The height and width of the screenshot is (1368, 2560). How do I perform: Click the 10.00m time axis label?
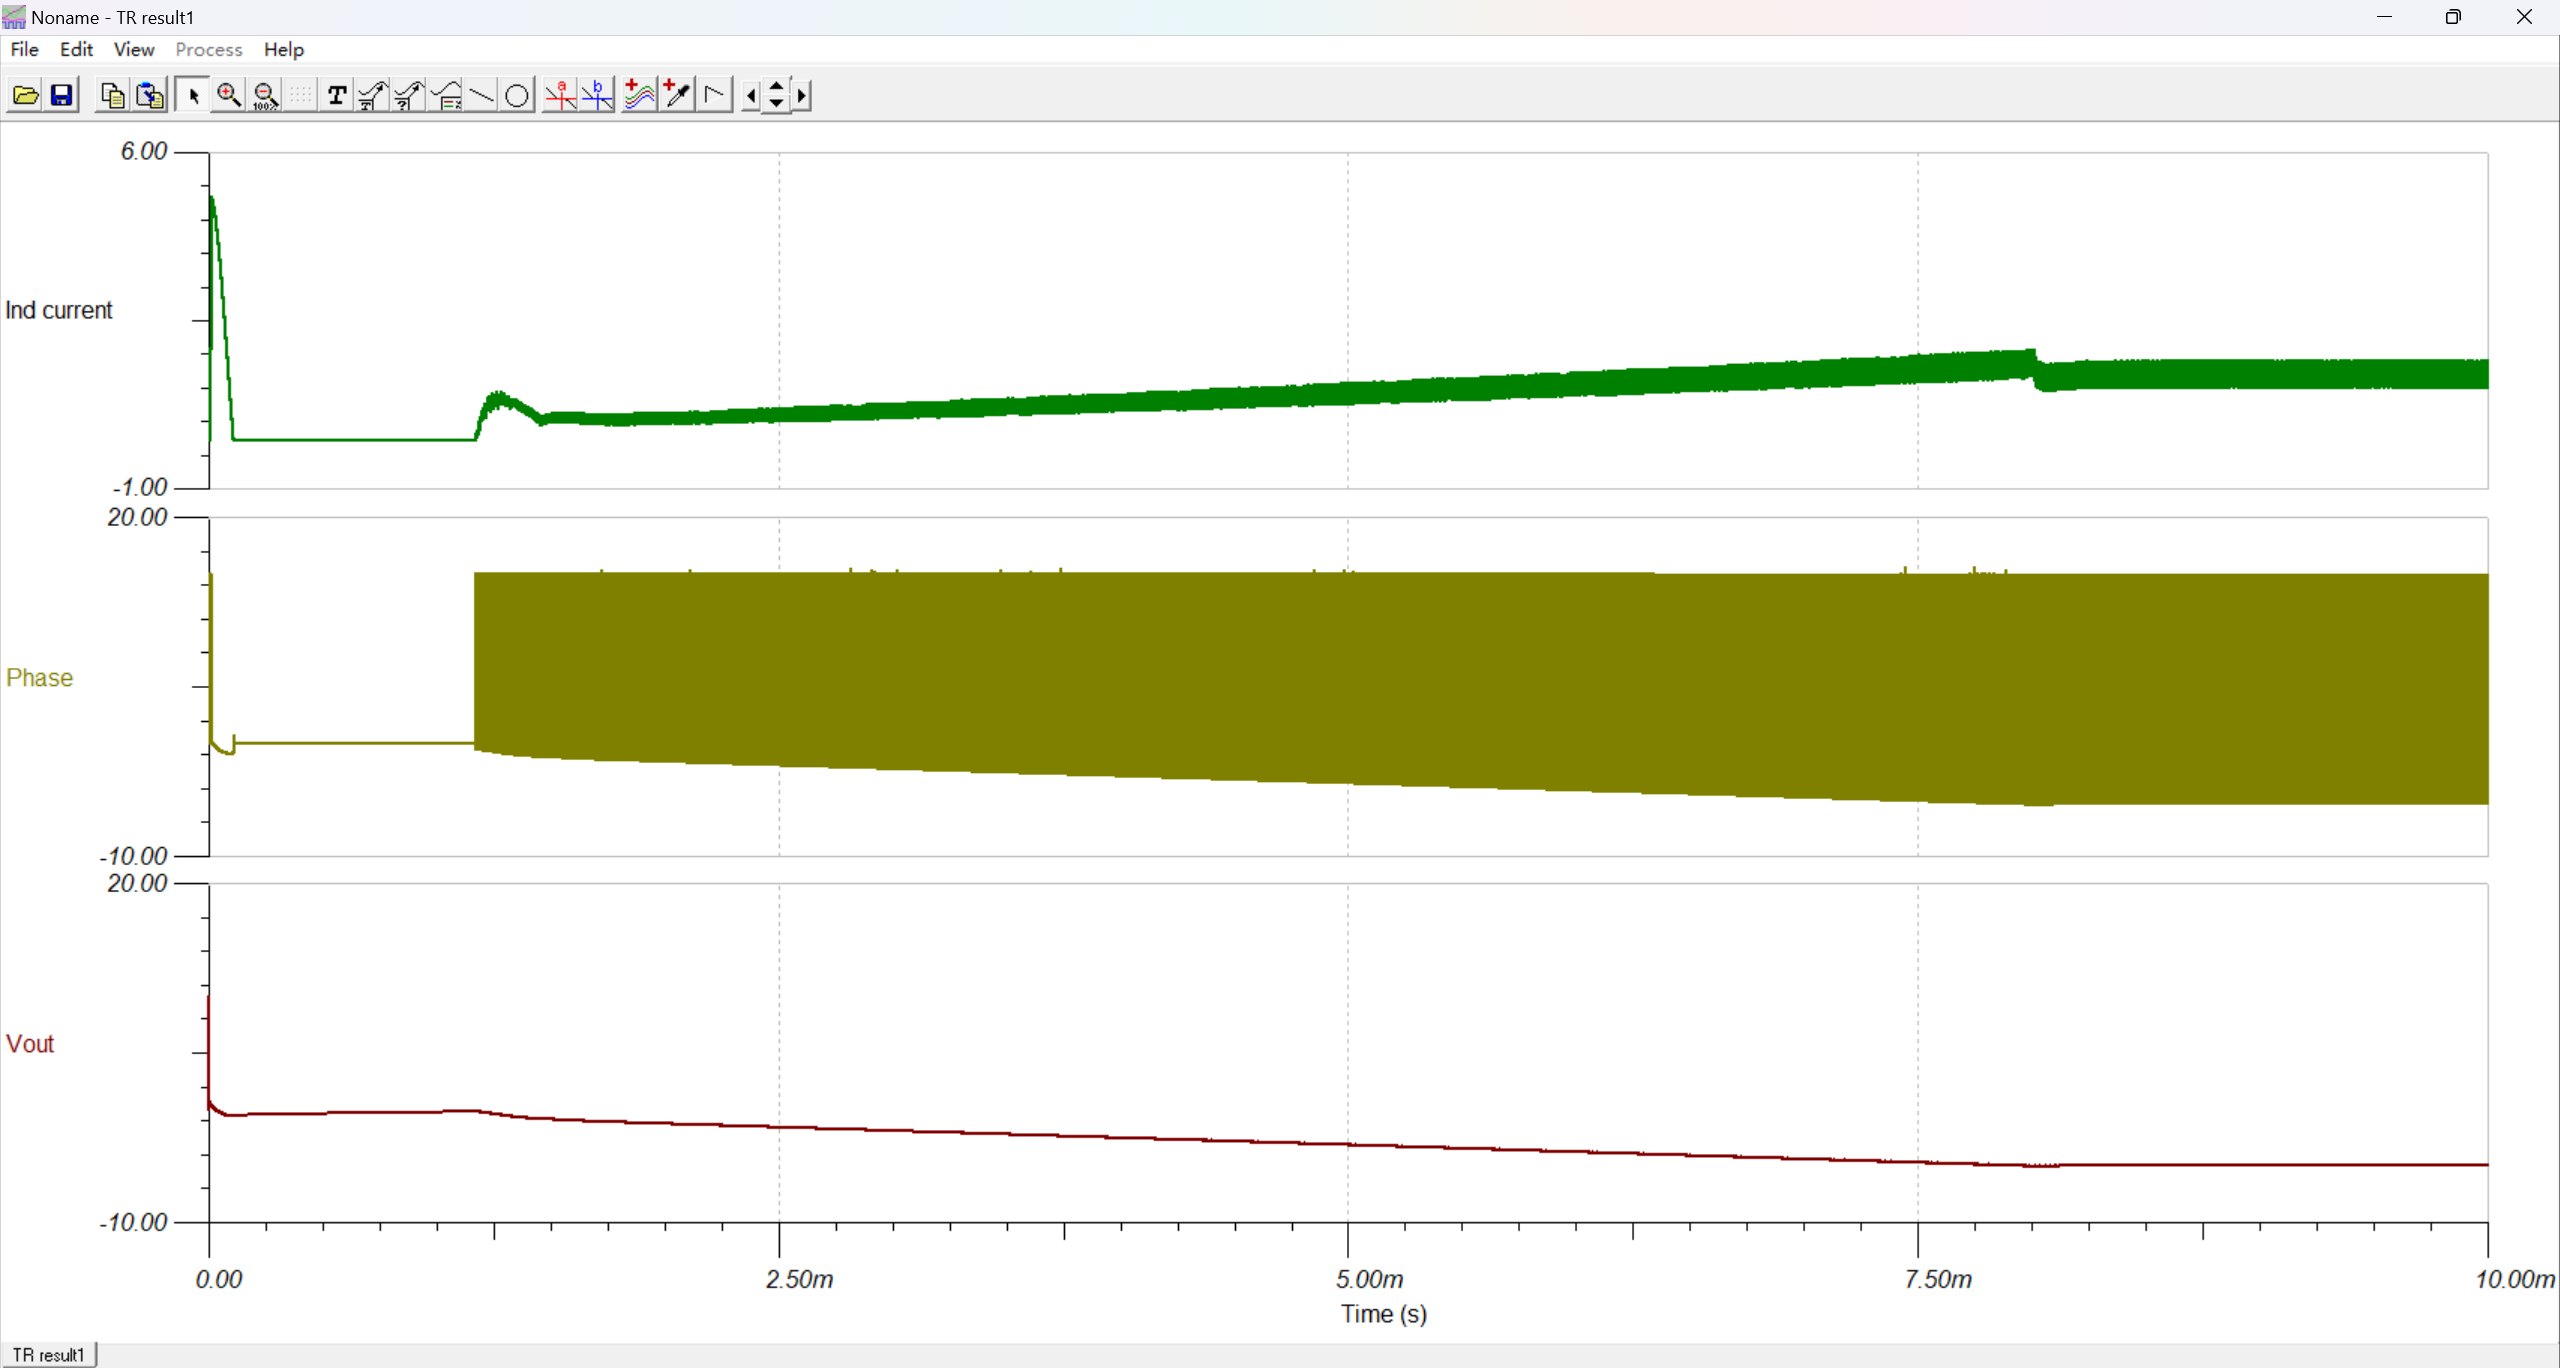coord(2515,1279)
